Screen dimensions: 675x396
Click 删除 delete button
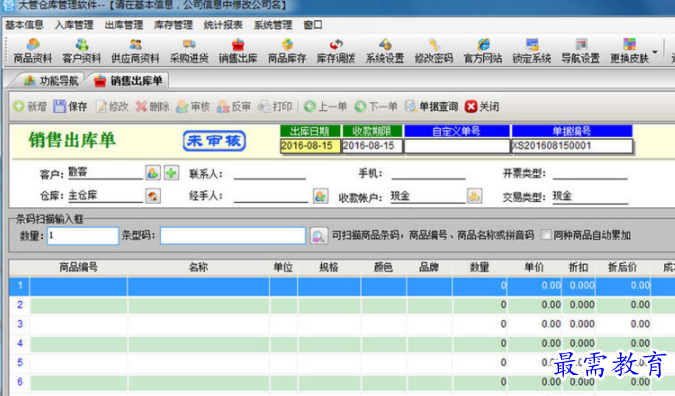tap(152, 106)
